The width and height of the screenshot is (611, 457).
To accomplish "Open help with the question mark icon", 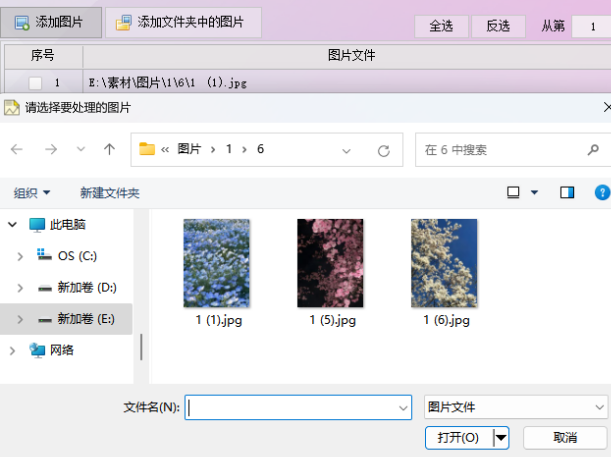I will (x=602, y=192).
